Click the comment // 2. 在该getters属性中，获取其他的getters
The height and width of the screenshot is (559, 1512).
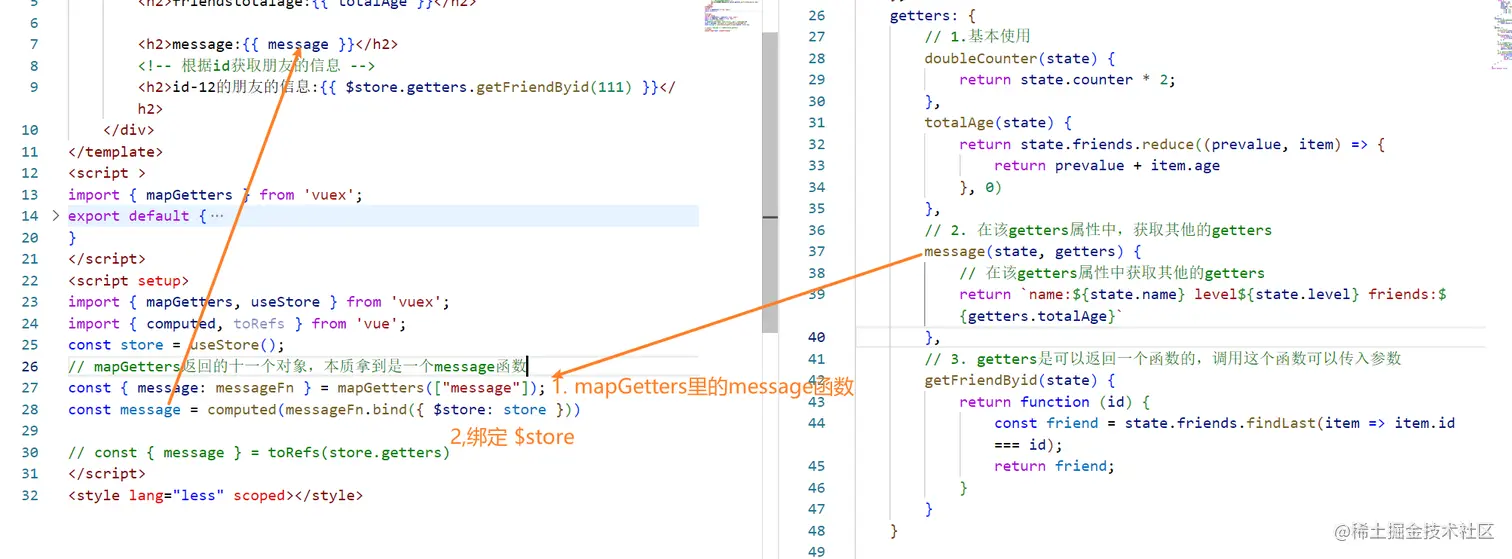click(x=1098, y=230)
